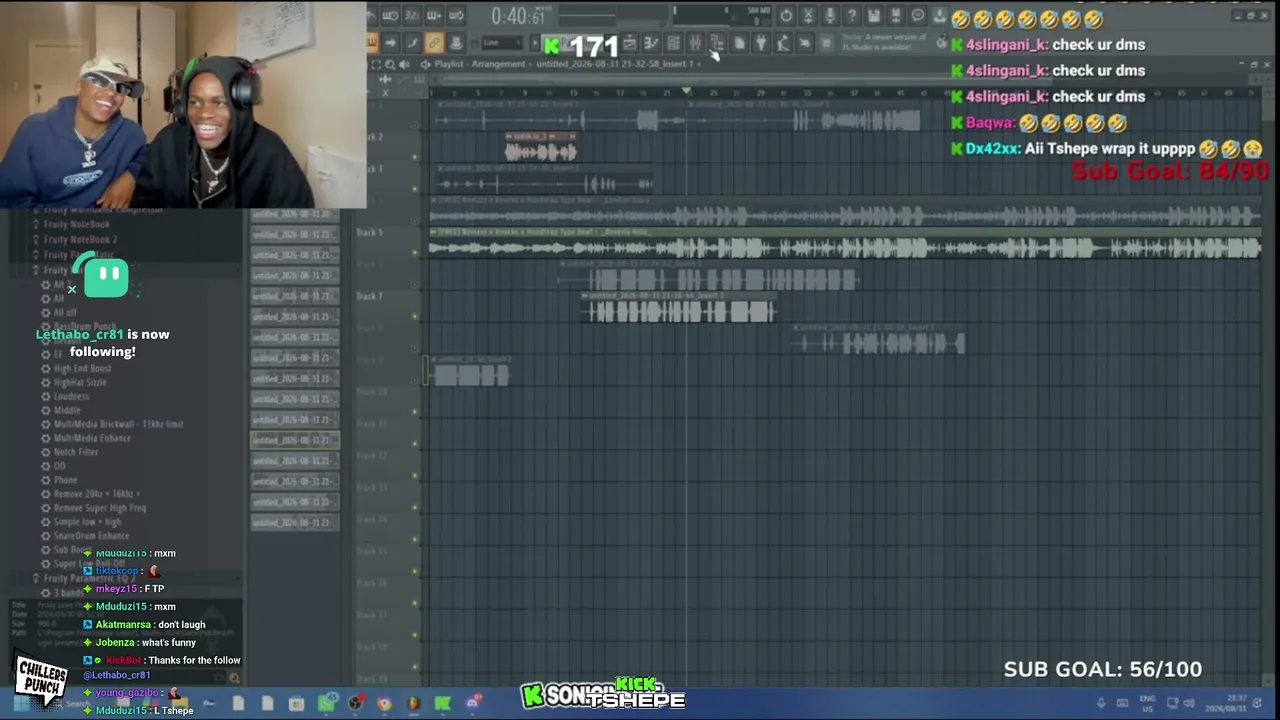Click the speaker icon in Playlist header
Screen dimensions: 1280x720
pyautogui.click(x=404, y=64)
